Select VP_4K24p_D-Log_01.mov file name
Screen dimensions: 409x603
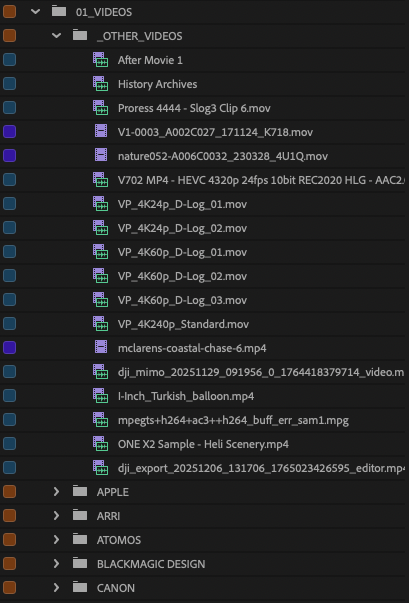[182, 204]
